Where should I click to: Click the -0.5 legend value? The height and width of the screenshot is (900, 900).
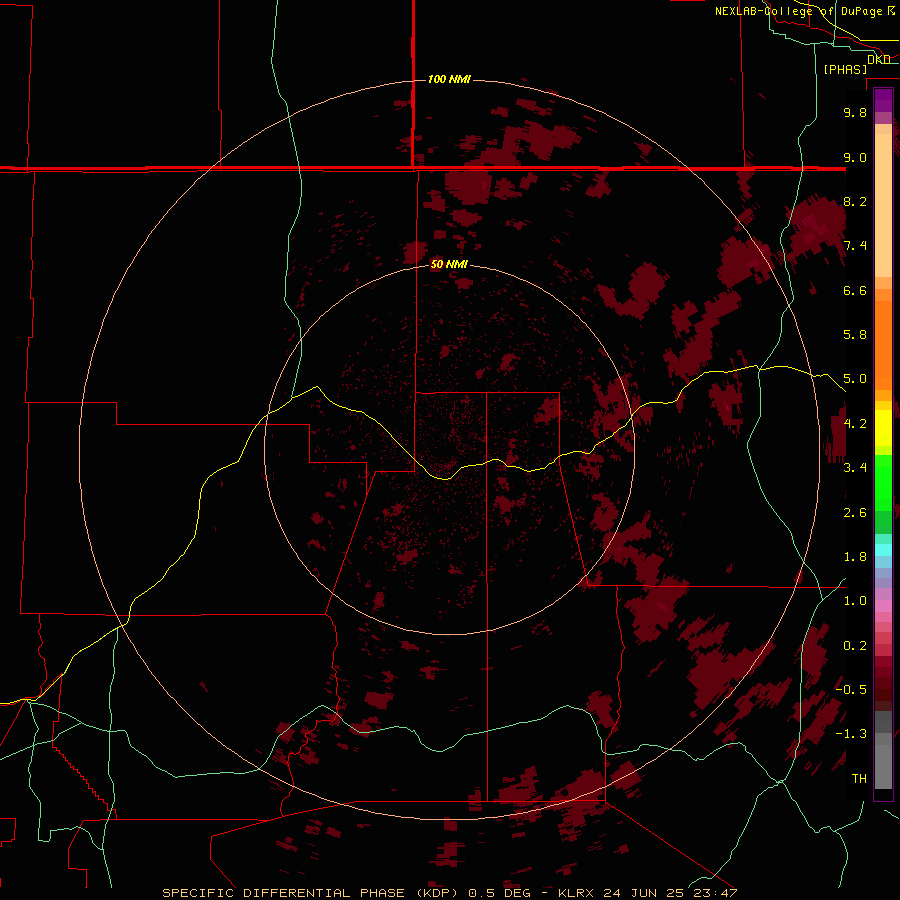click(851, 690)
